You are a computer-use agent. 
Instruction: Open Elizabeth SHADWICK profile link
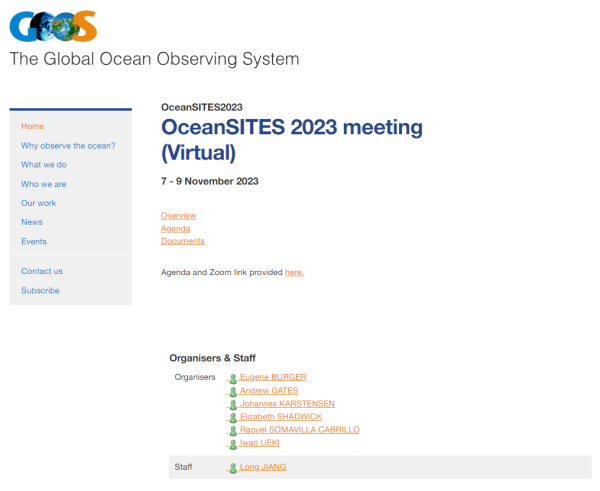280,416
